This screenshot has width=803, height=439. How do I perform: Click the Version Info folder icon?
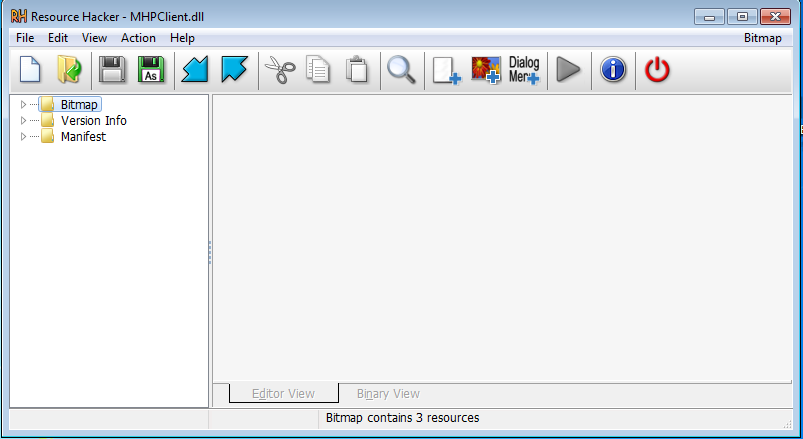pos(48,120)
